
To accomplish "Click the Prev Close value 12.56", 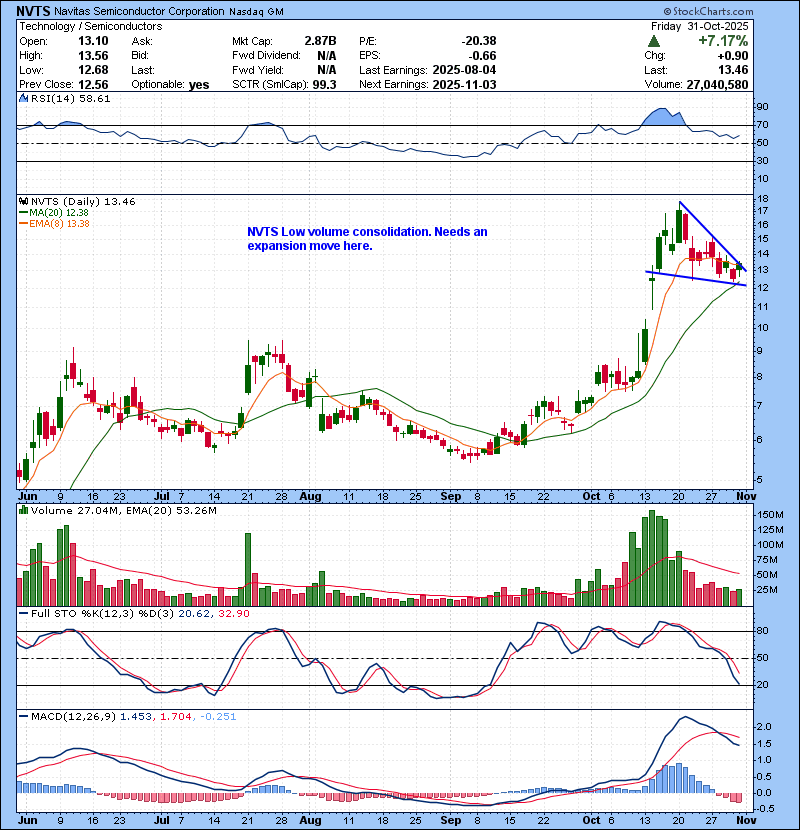I will (x=93, y=85).
